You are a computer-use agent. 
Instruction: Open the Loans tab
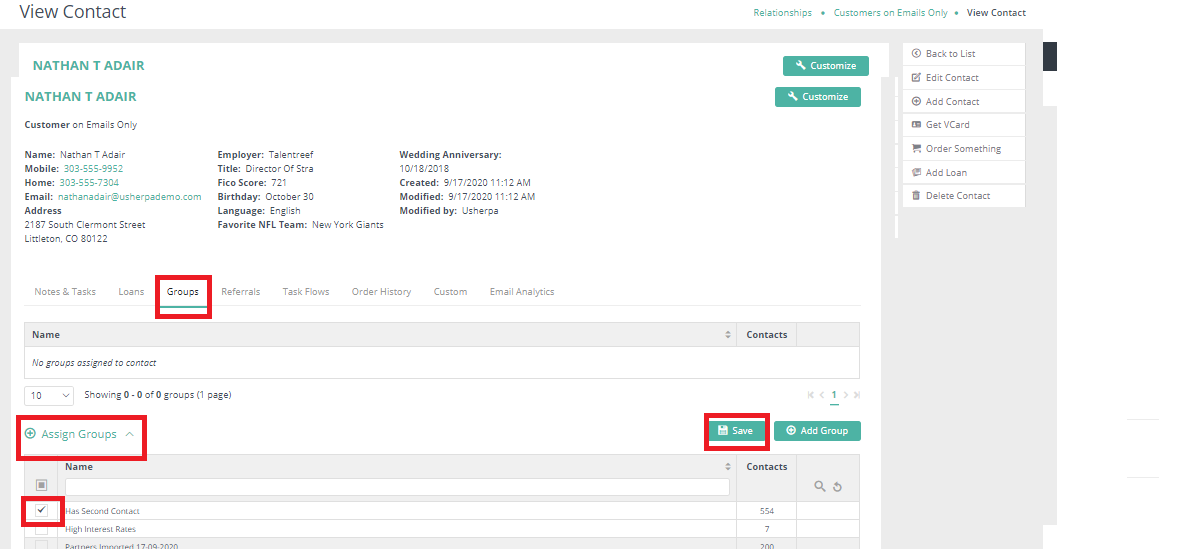(x=131, y=292)
